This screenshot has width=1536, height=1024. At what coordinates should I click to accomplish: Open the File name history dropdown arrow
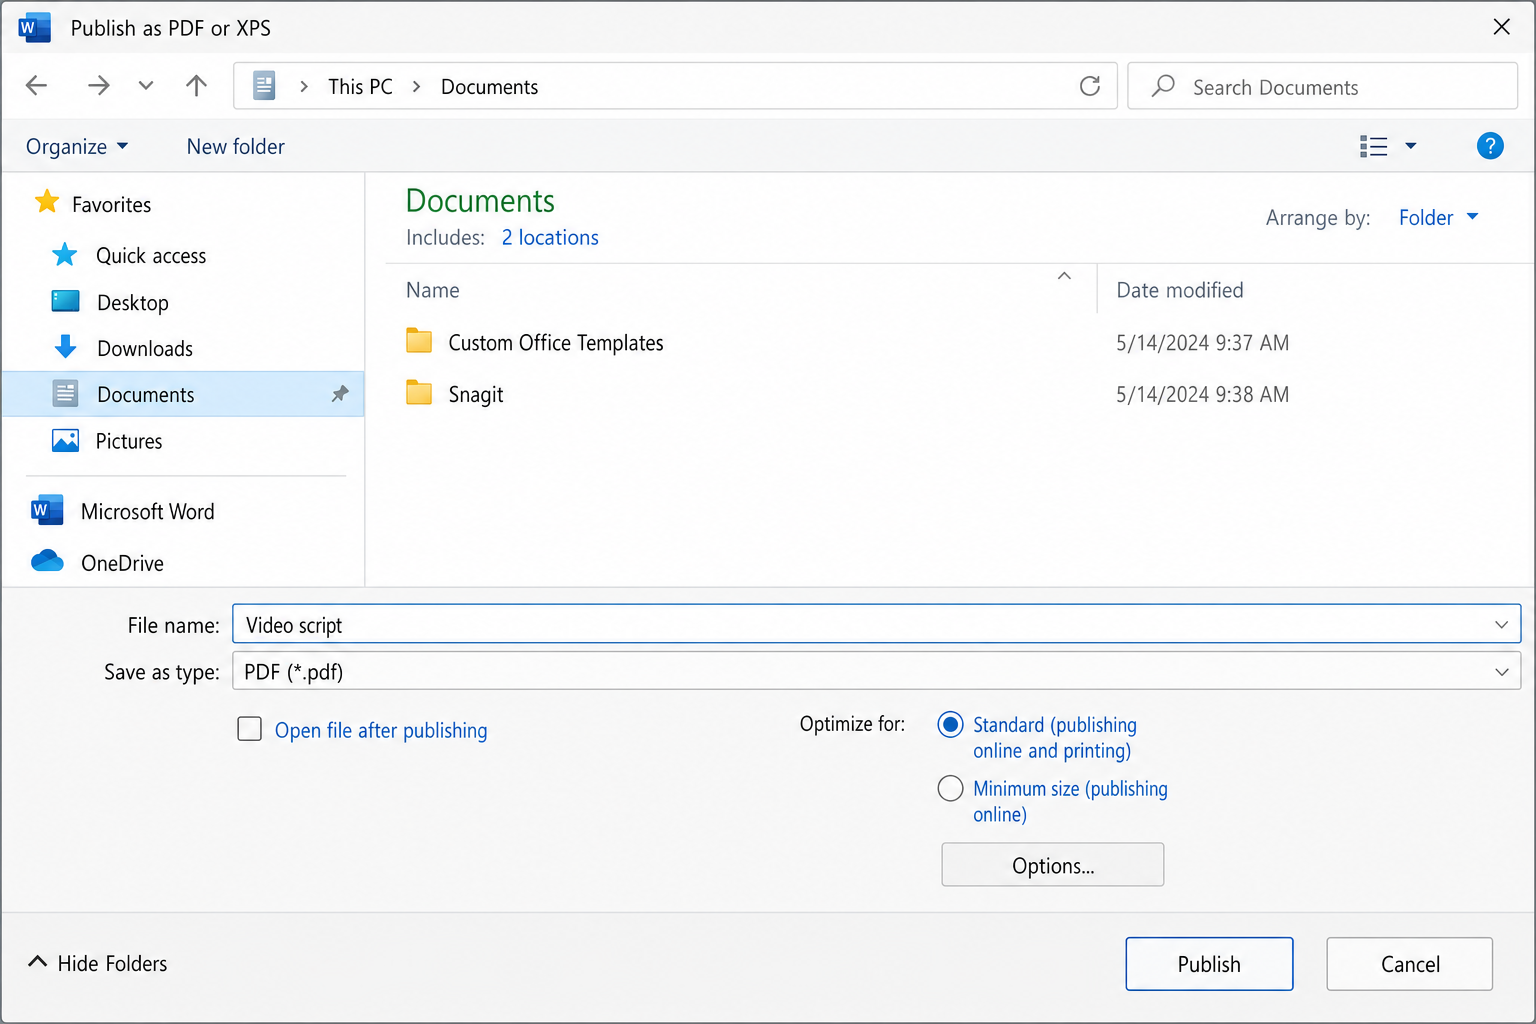[x=1501, y=625]
